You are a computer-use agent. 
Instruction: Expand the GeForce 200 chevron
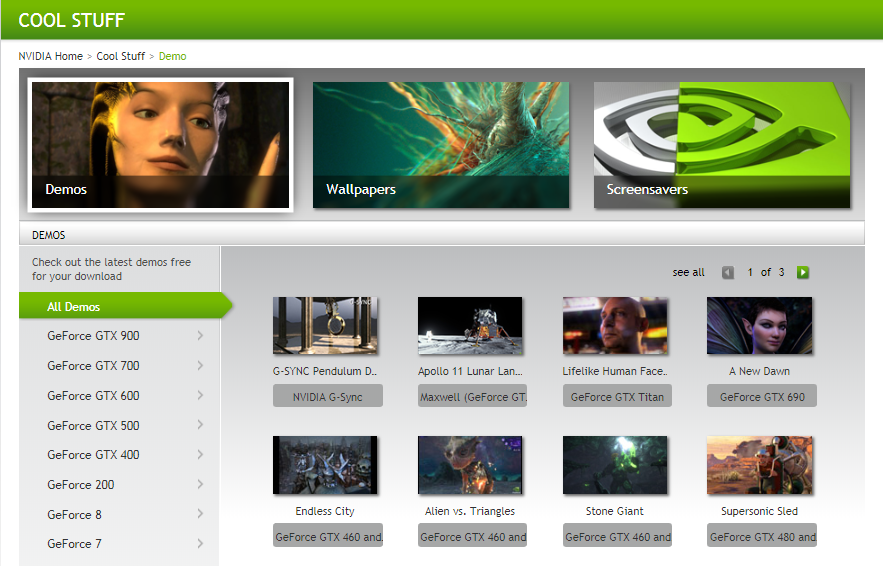pos(200,485)
